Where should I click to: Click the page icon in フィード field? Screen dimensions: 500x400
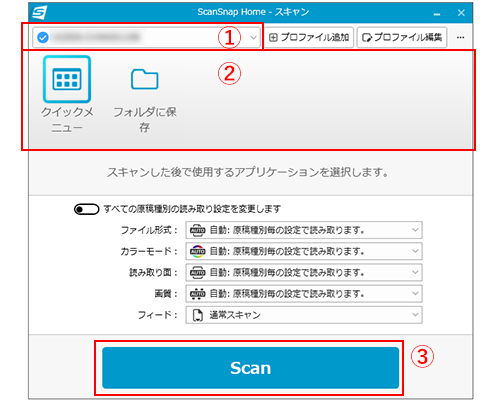(x=198, y=315)
